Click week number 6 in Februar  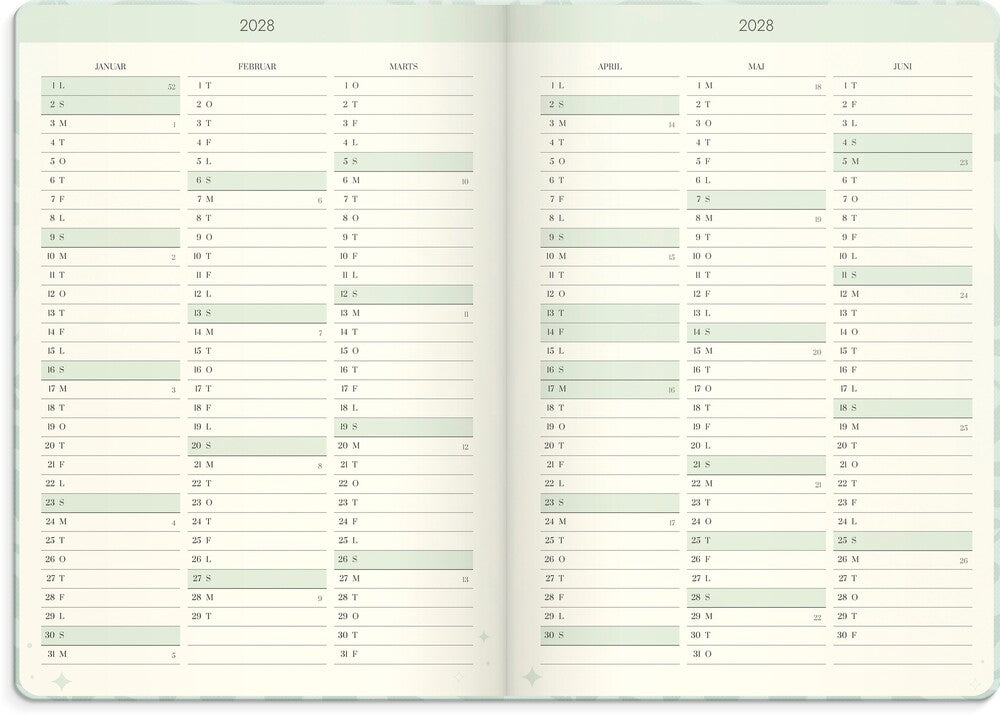[x=320, y=201]
